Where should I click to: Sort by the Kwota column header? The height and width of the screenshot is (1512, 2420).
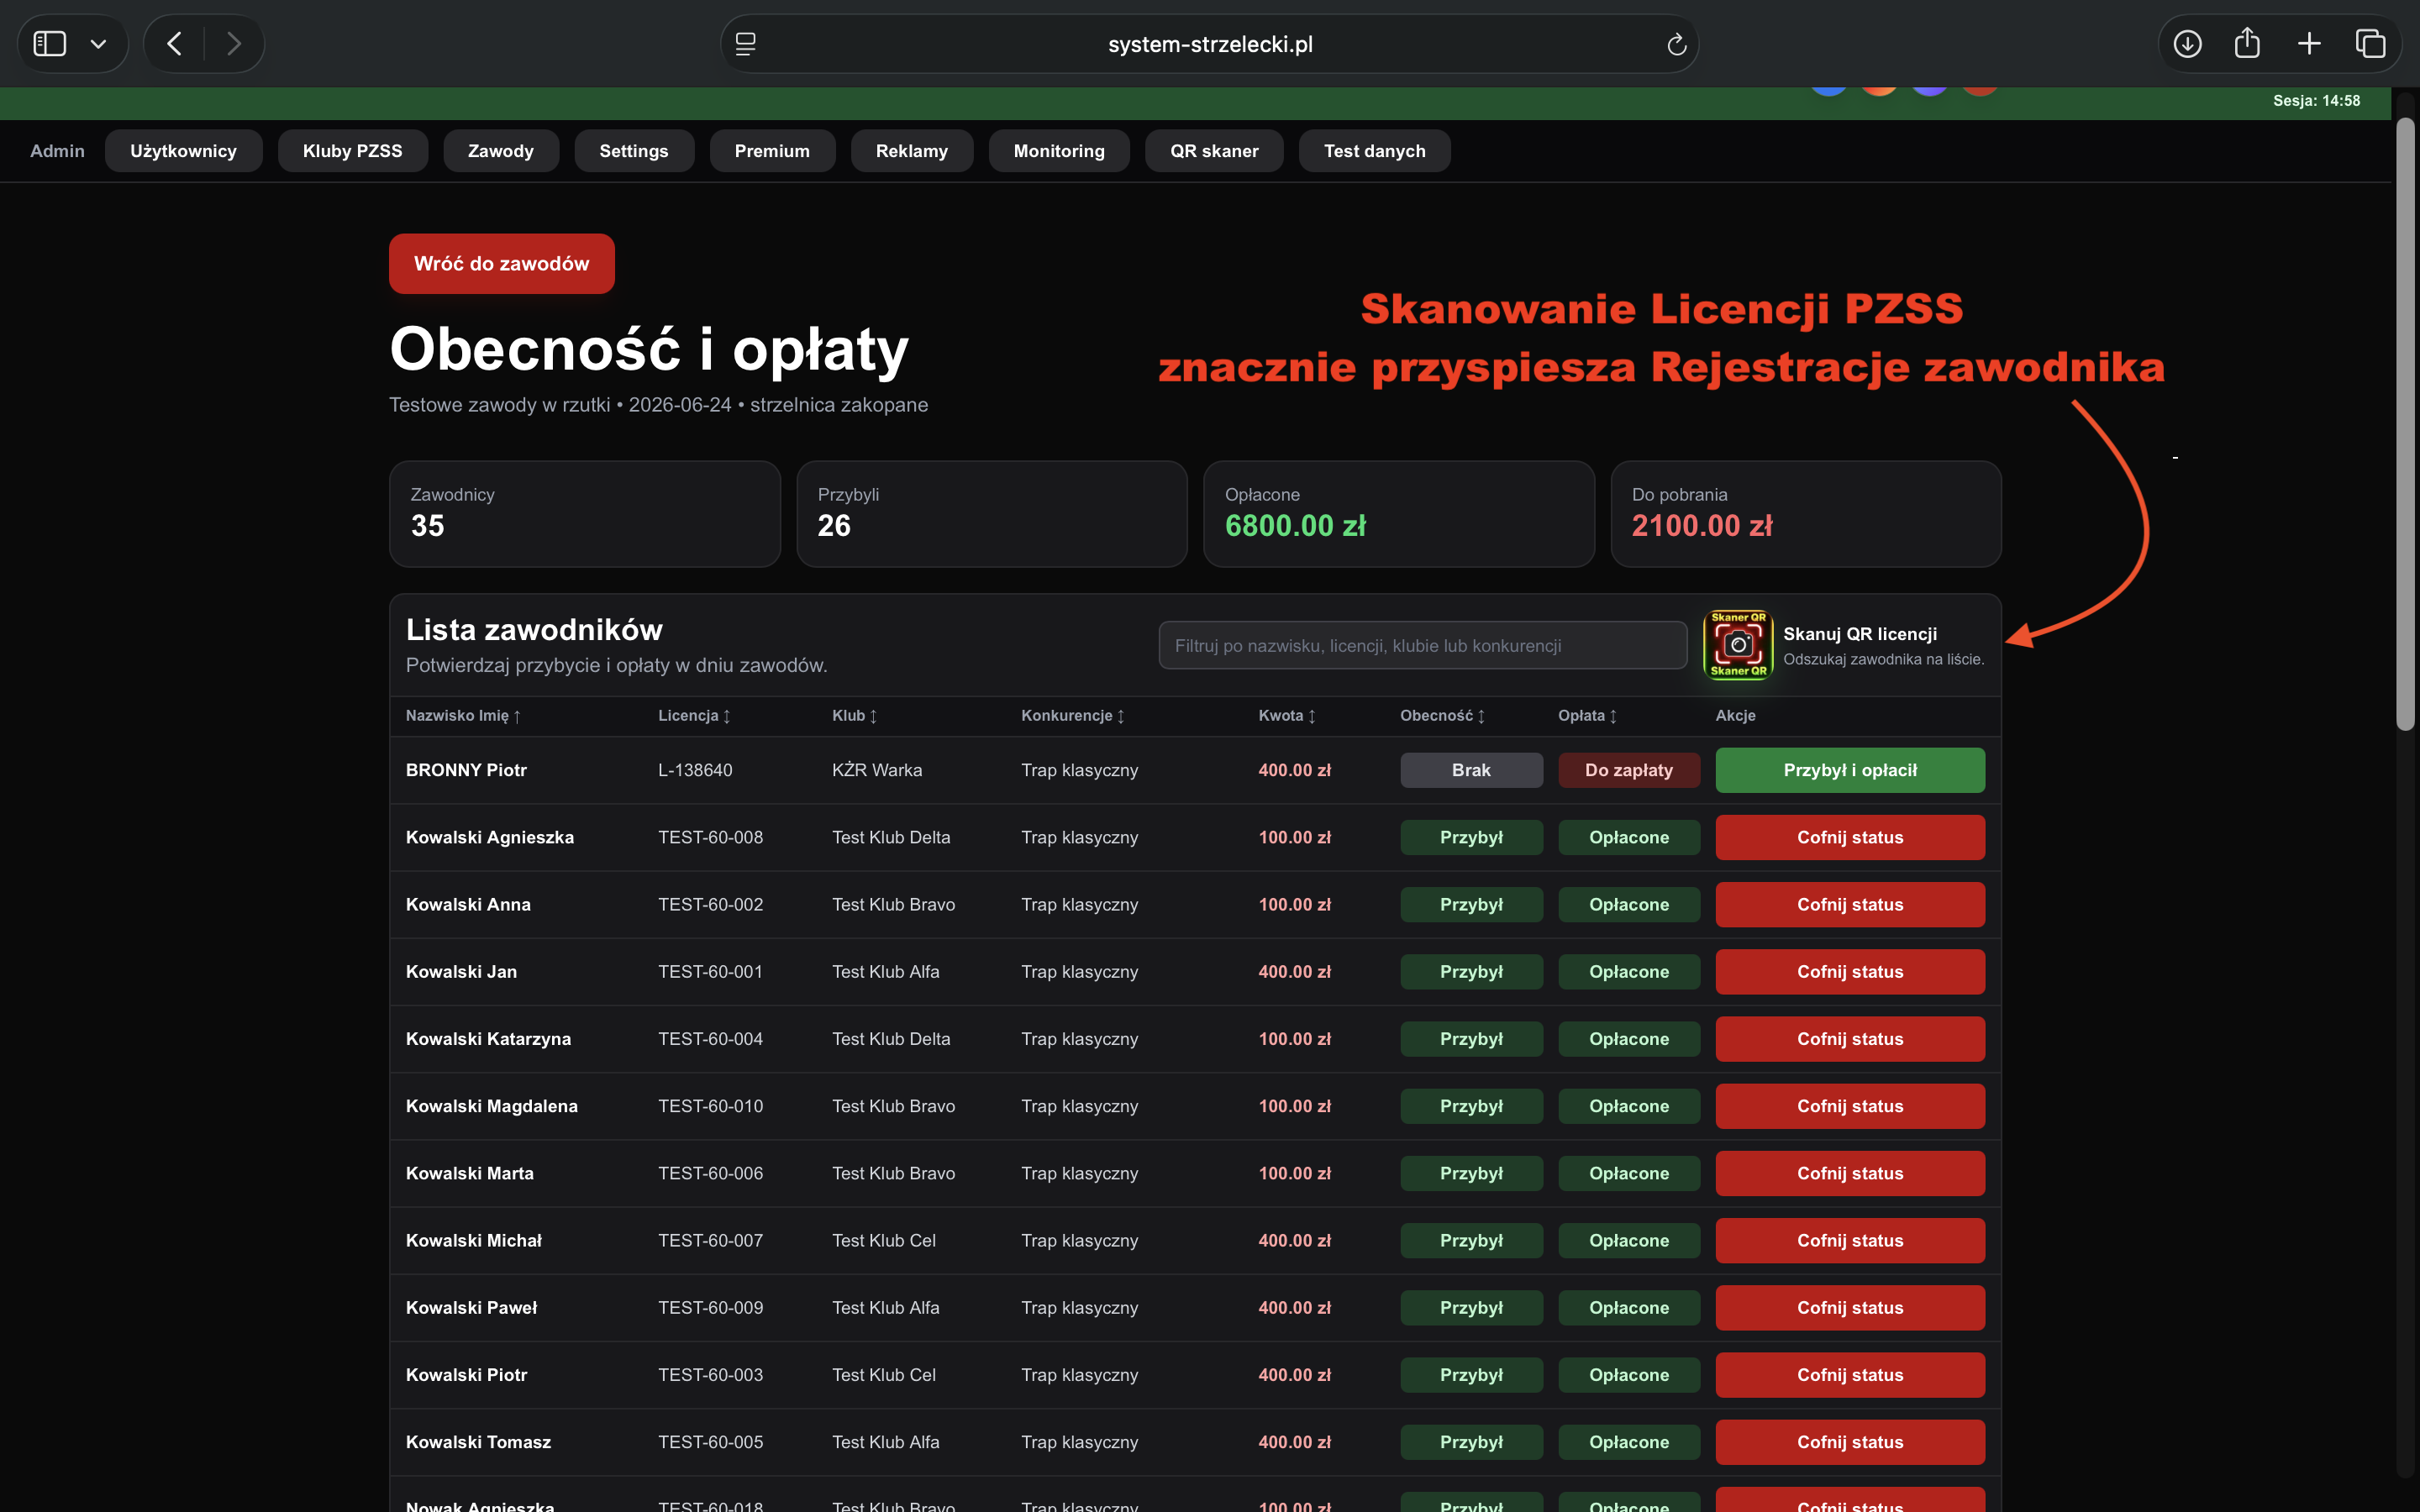(x=1287, y=716)
